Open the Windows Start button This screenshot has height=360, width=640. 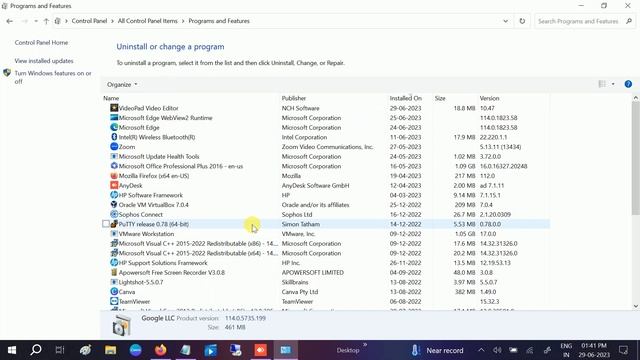[12, 350]
